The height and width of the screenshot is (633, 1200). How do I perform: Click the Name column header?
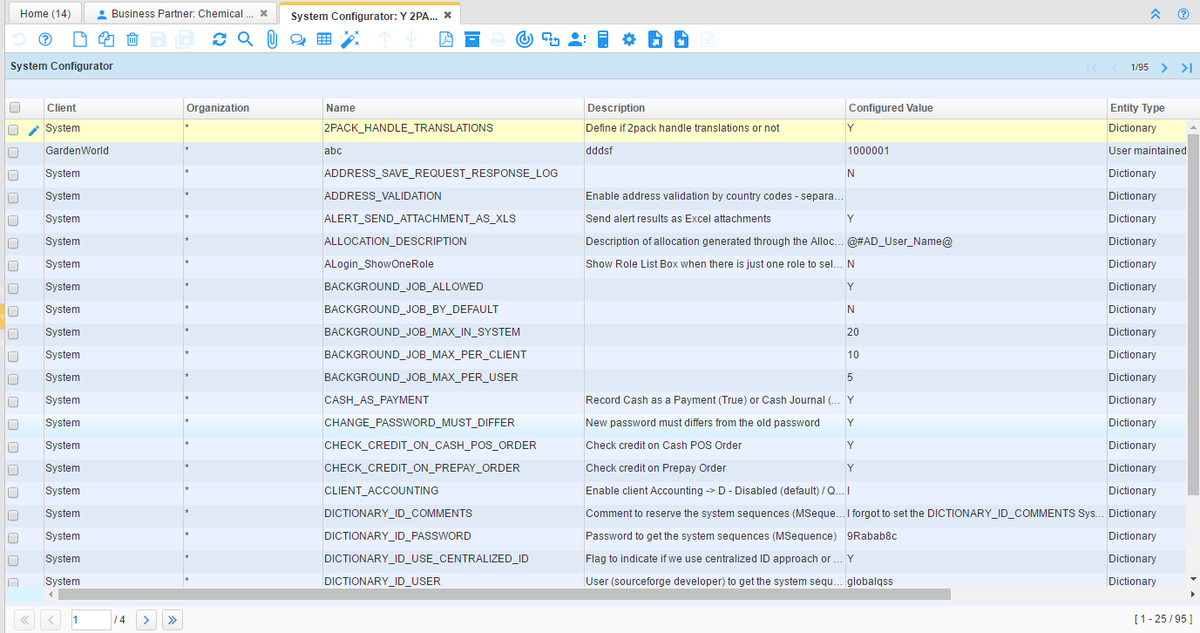(340, 108)
